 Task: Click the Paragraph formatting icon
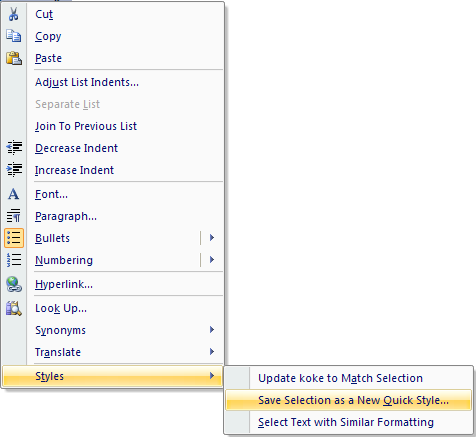tap(14, 216)
